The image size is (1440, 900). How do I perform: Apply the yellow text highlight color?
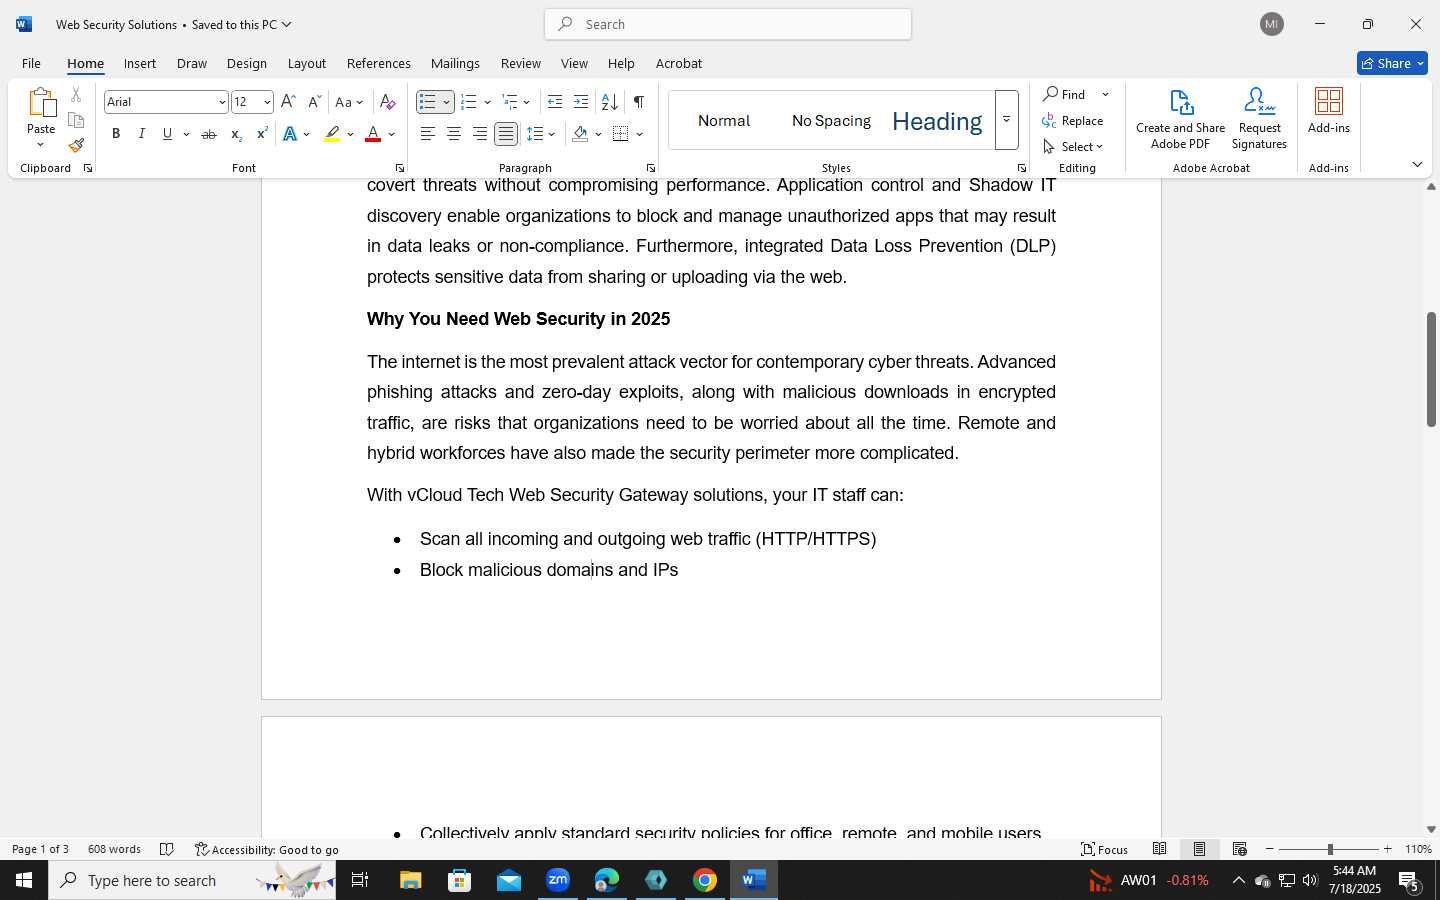[332, 134]
